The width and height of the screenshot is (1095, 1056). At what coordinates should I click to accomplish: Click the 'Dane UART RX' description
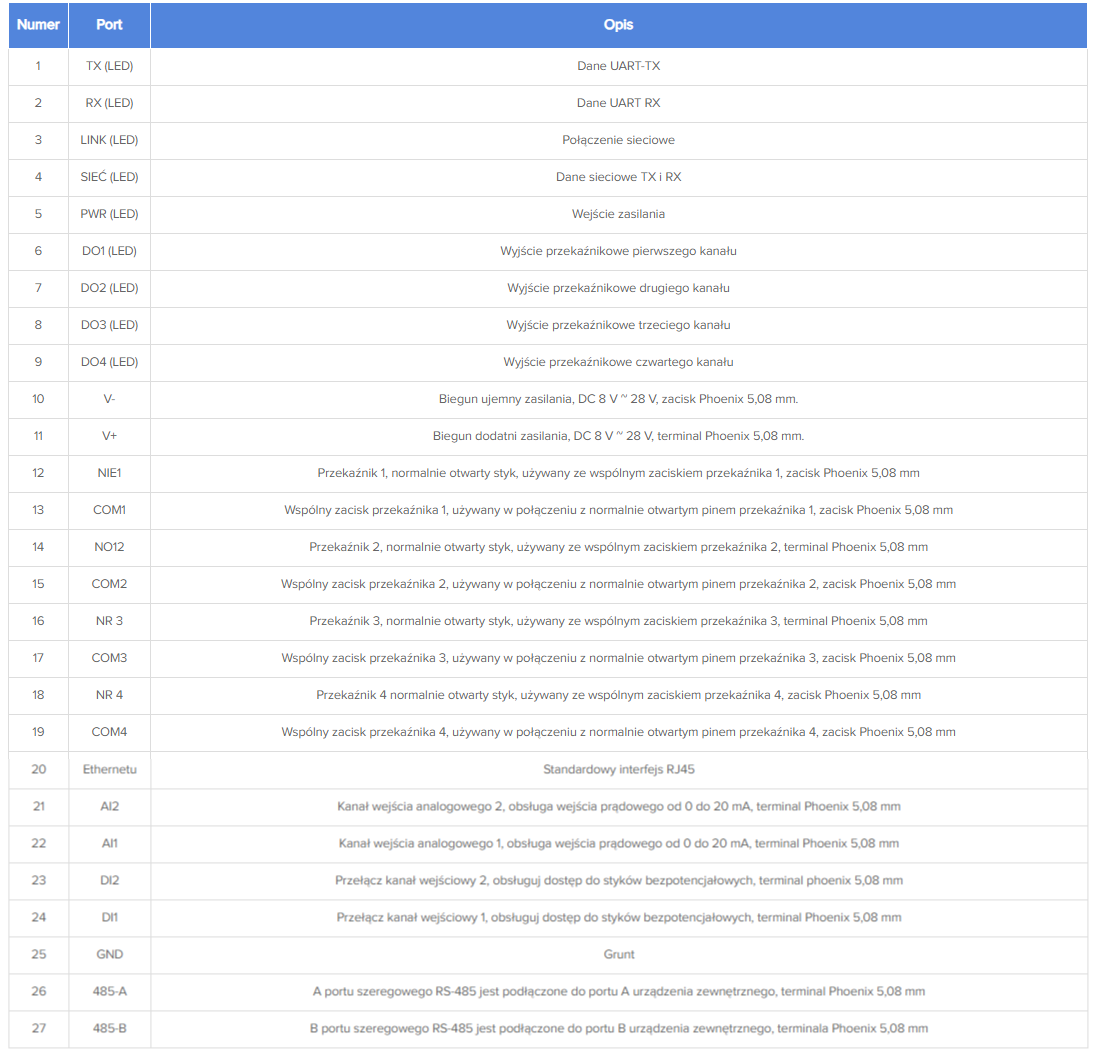tap(619, 103)
